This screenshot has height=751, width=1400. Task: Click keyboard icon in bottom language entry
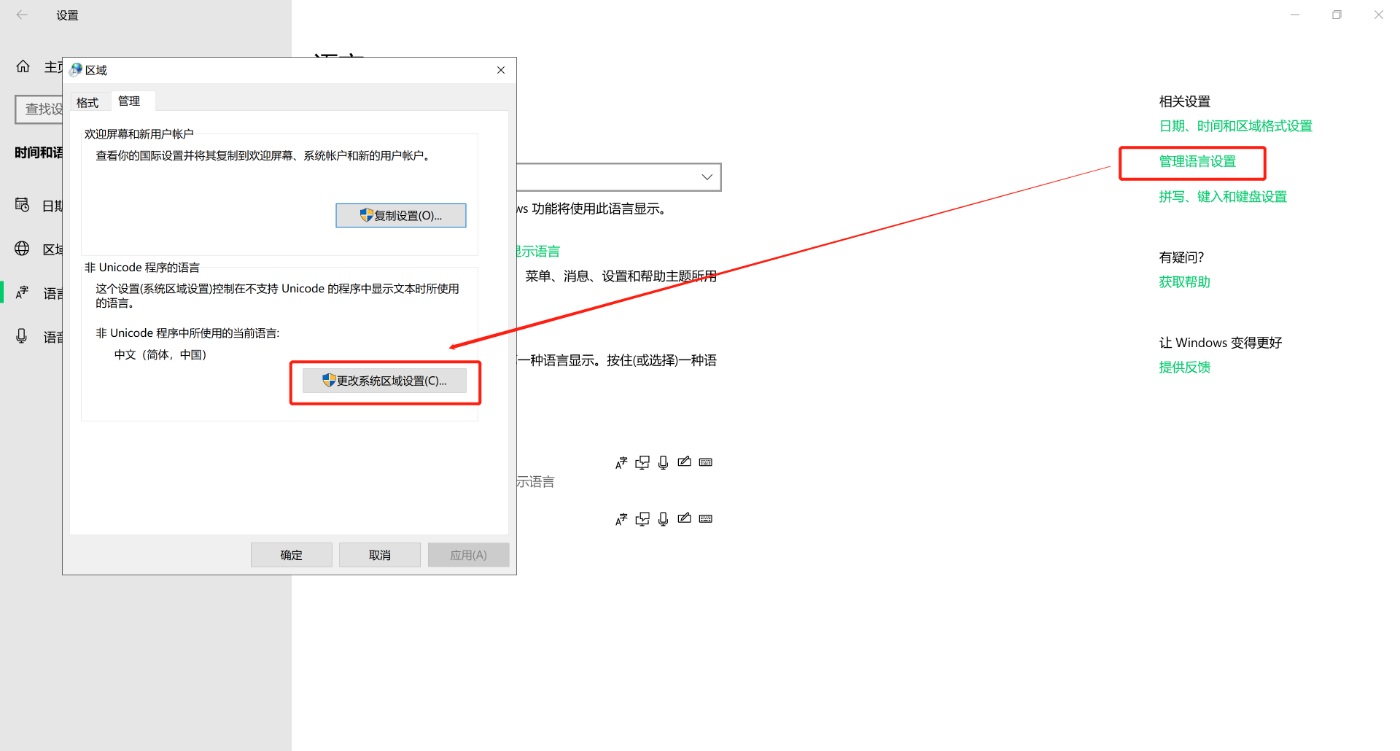tap(705, 518)
